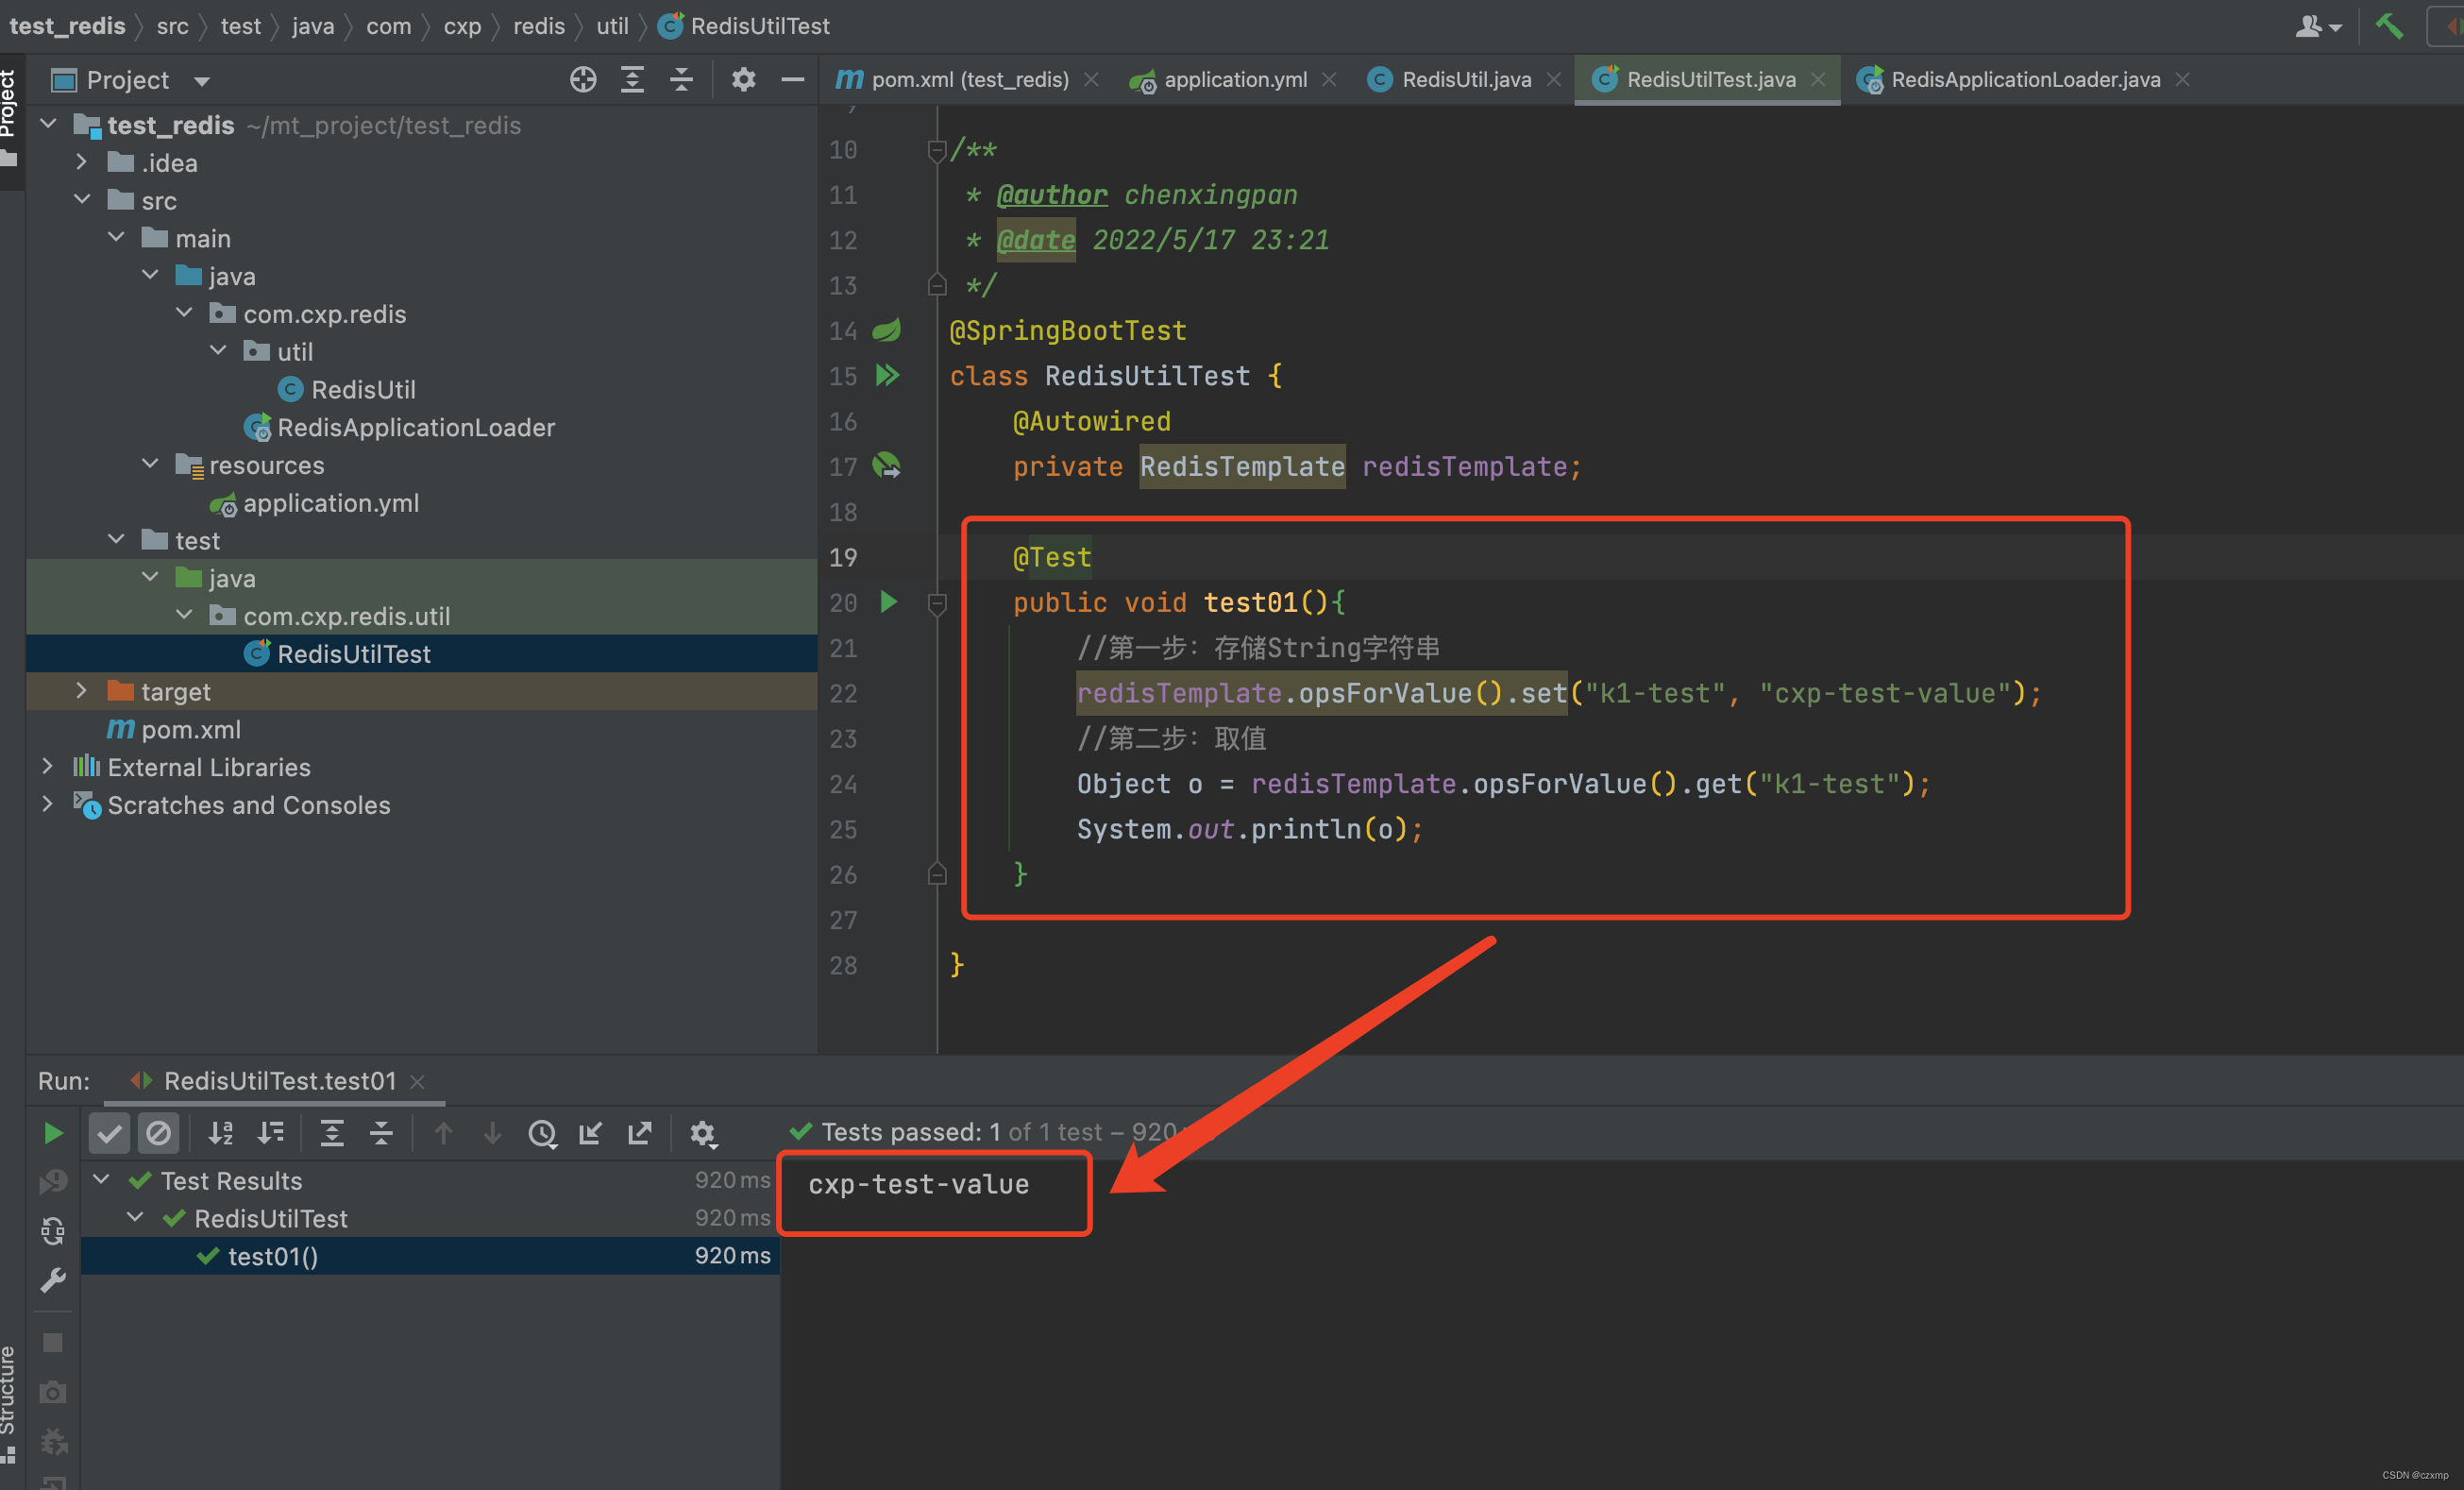Click redis in the breadcrumb path
The height and width of the screenshot is (1490, 2464).
point(539,26)
